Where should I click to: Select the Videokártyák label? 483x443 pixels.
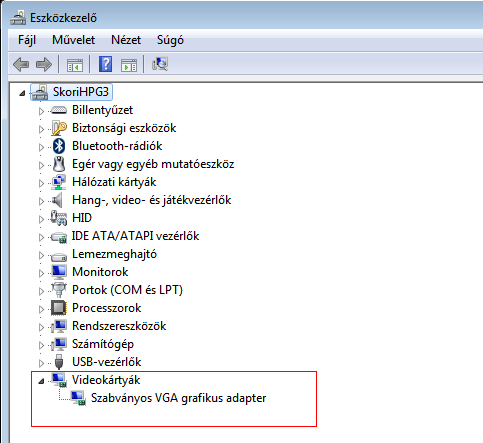106,380
